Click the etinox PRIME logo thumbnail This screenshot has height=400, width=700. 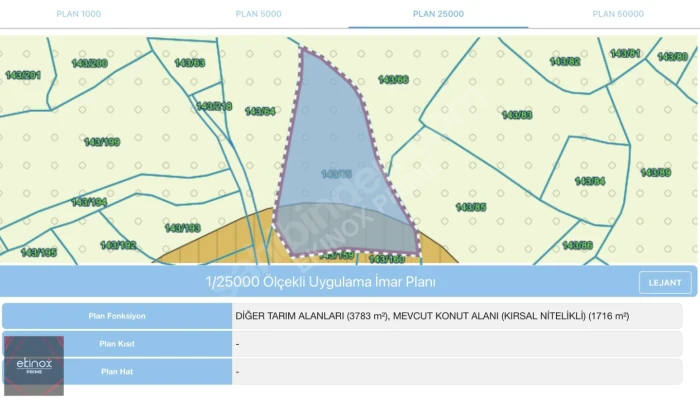[x=34, y=366]
